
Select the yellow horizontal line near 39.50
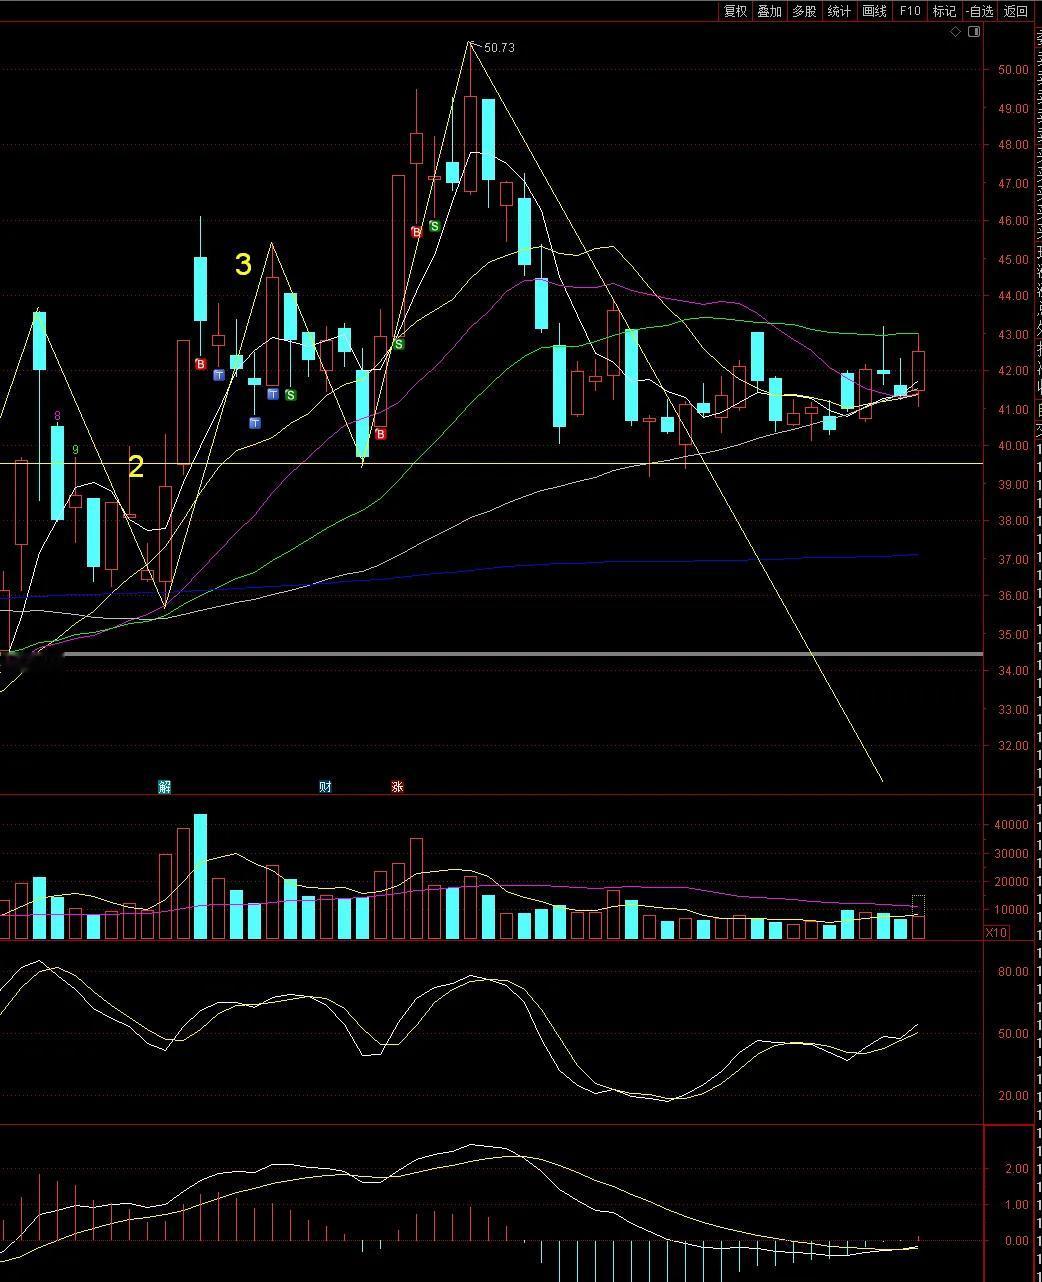[x=491, y=463]
